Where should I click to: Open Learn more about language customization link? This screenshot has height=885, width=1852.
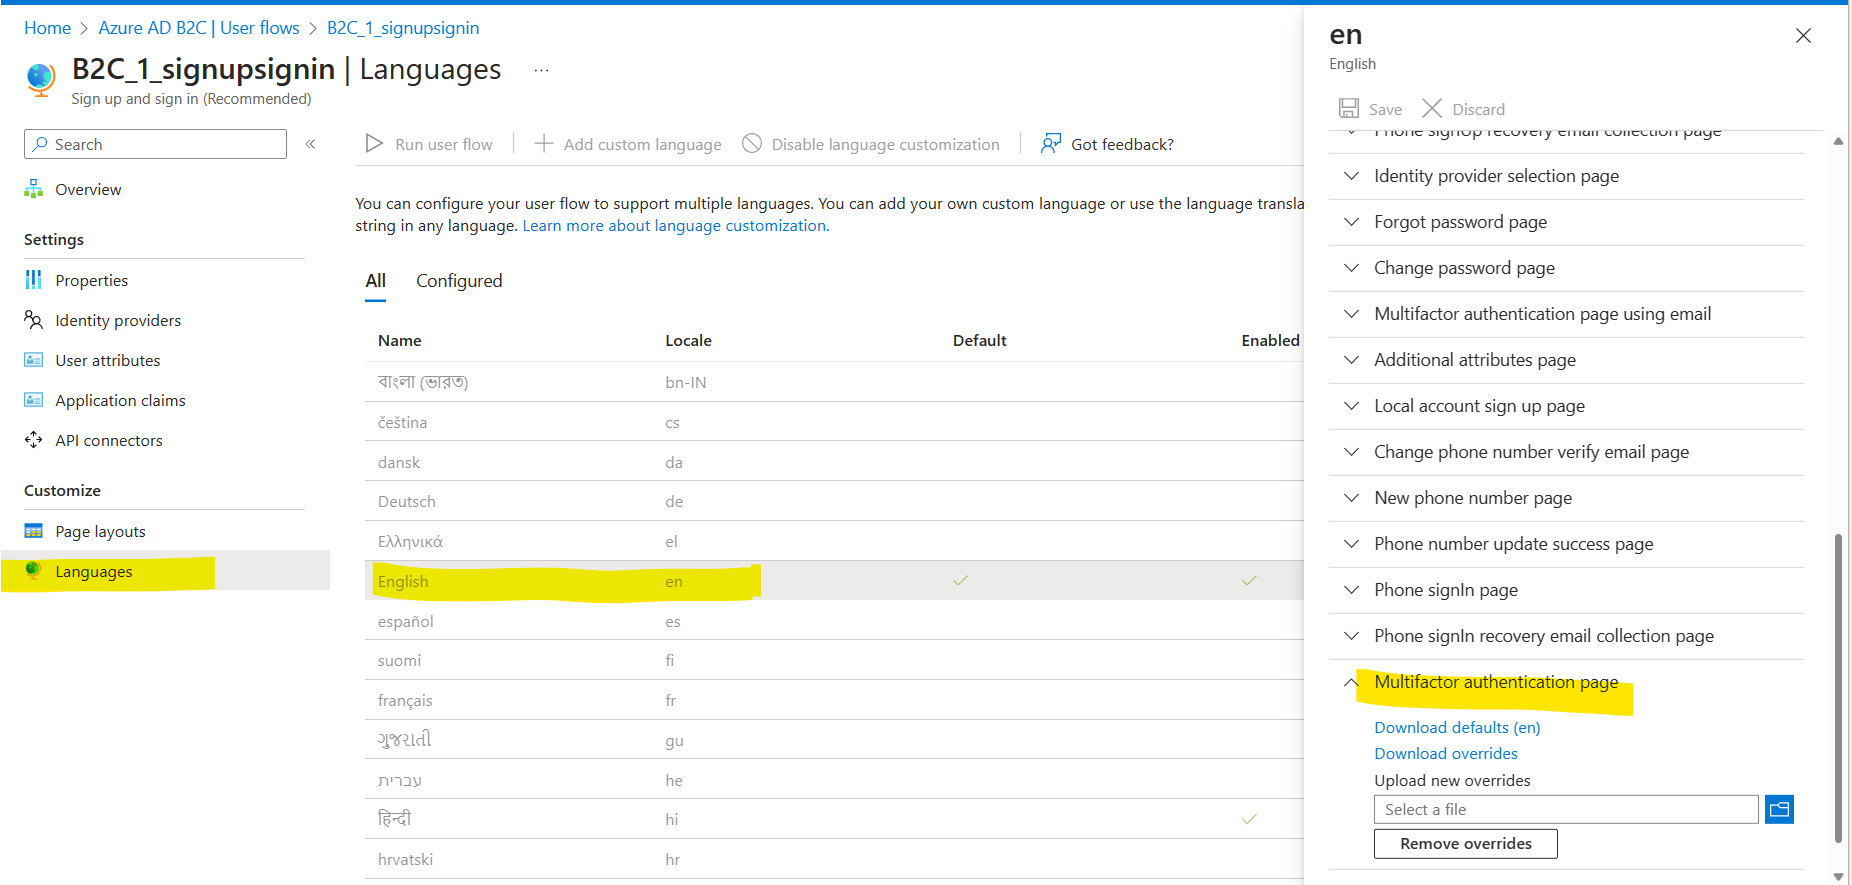pyautogui.click(x=676, y=226)
